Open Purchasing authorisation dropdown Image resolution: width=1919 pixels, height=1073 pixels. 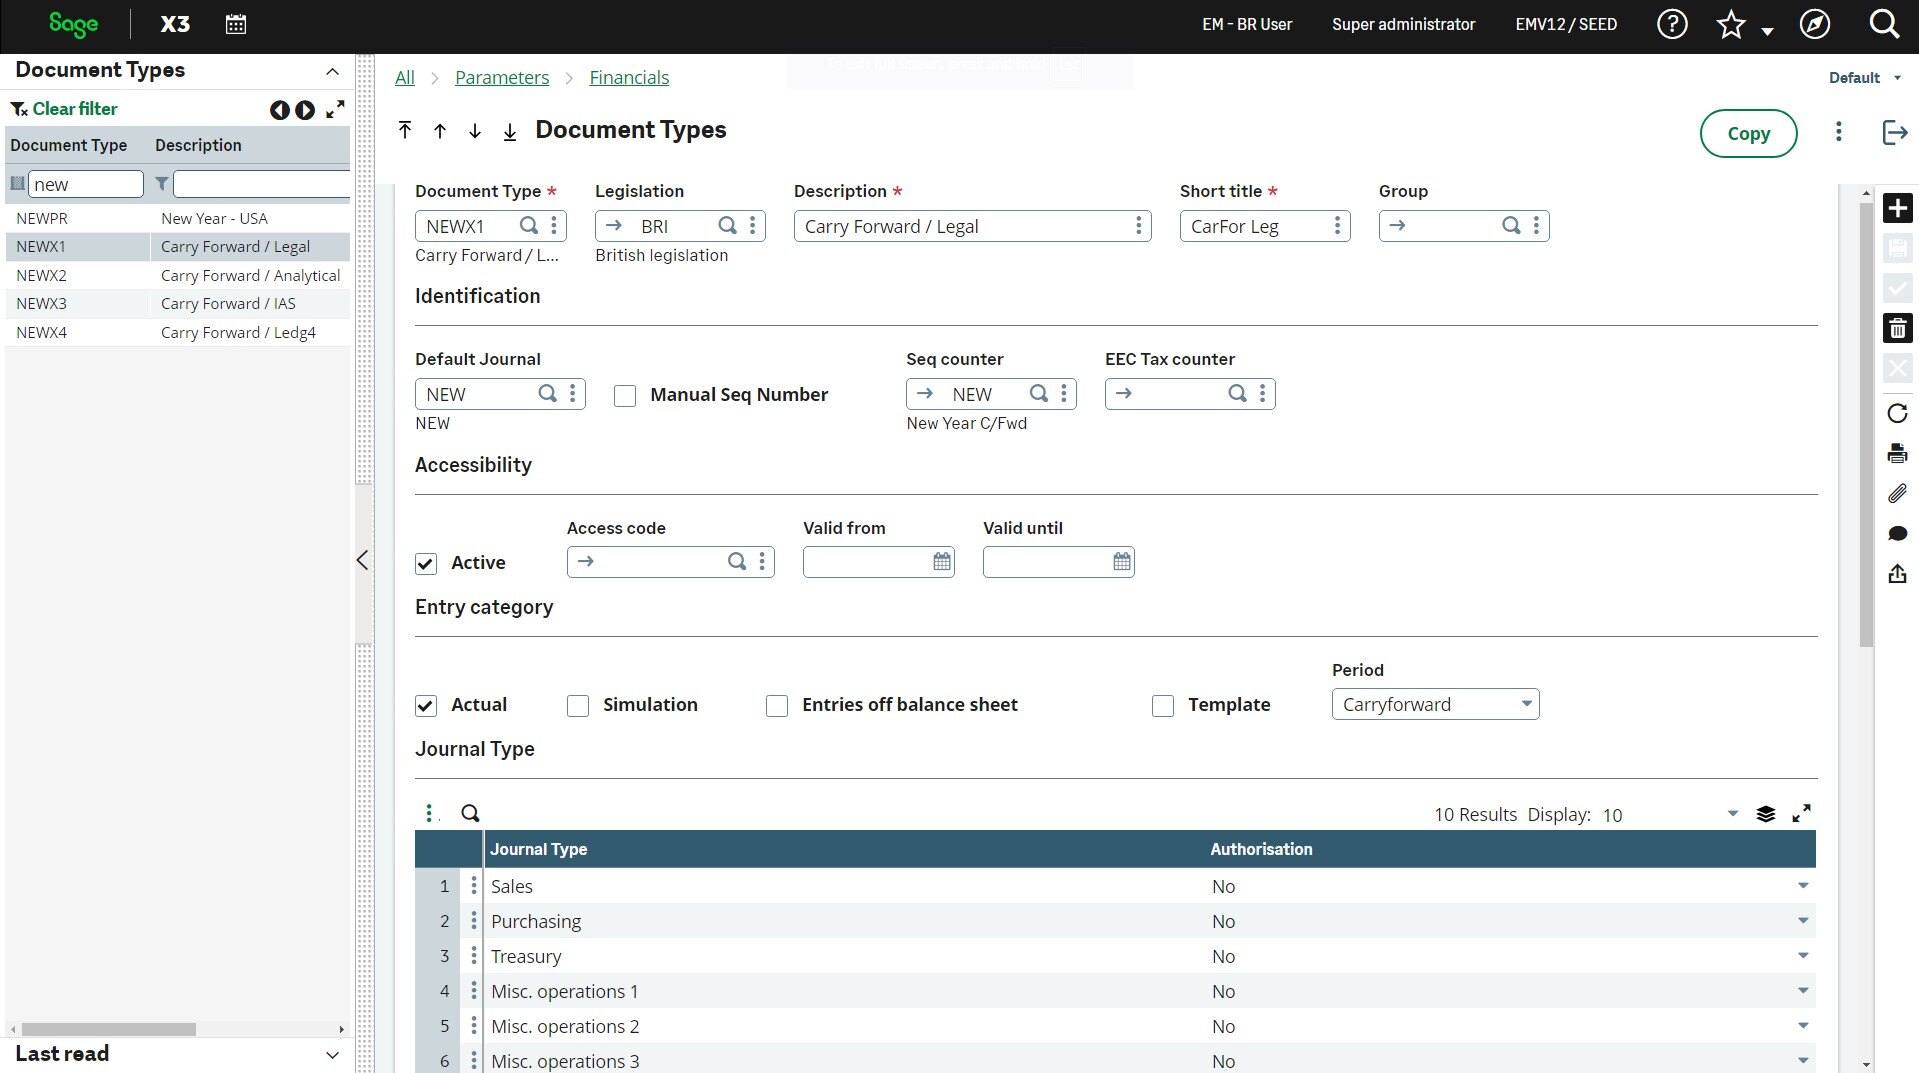click(x=1803, y=921)
